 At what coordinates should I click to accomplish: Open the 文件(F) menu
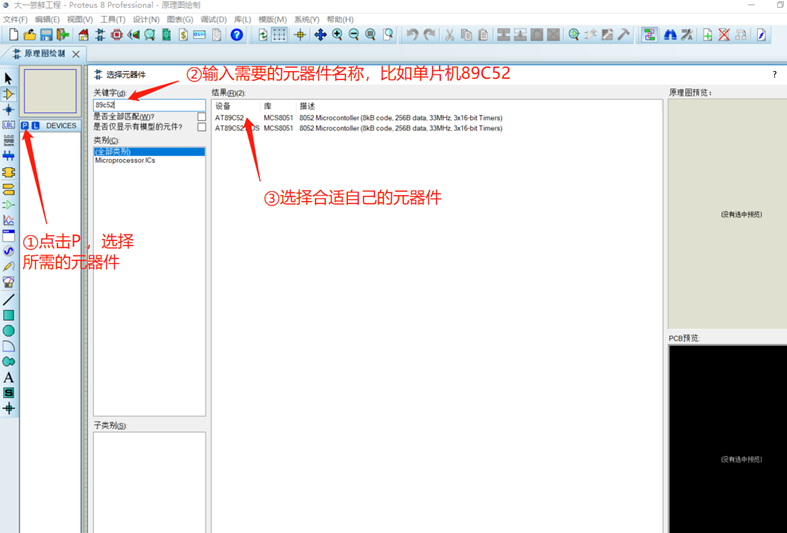(16, 19)
